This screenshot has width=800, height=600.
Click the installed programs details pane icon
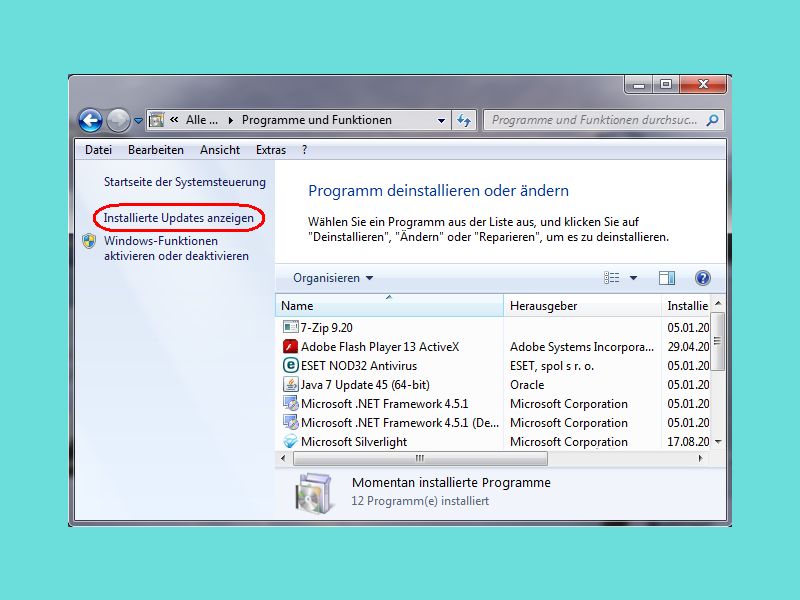314,493
